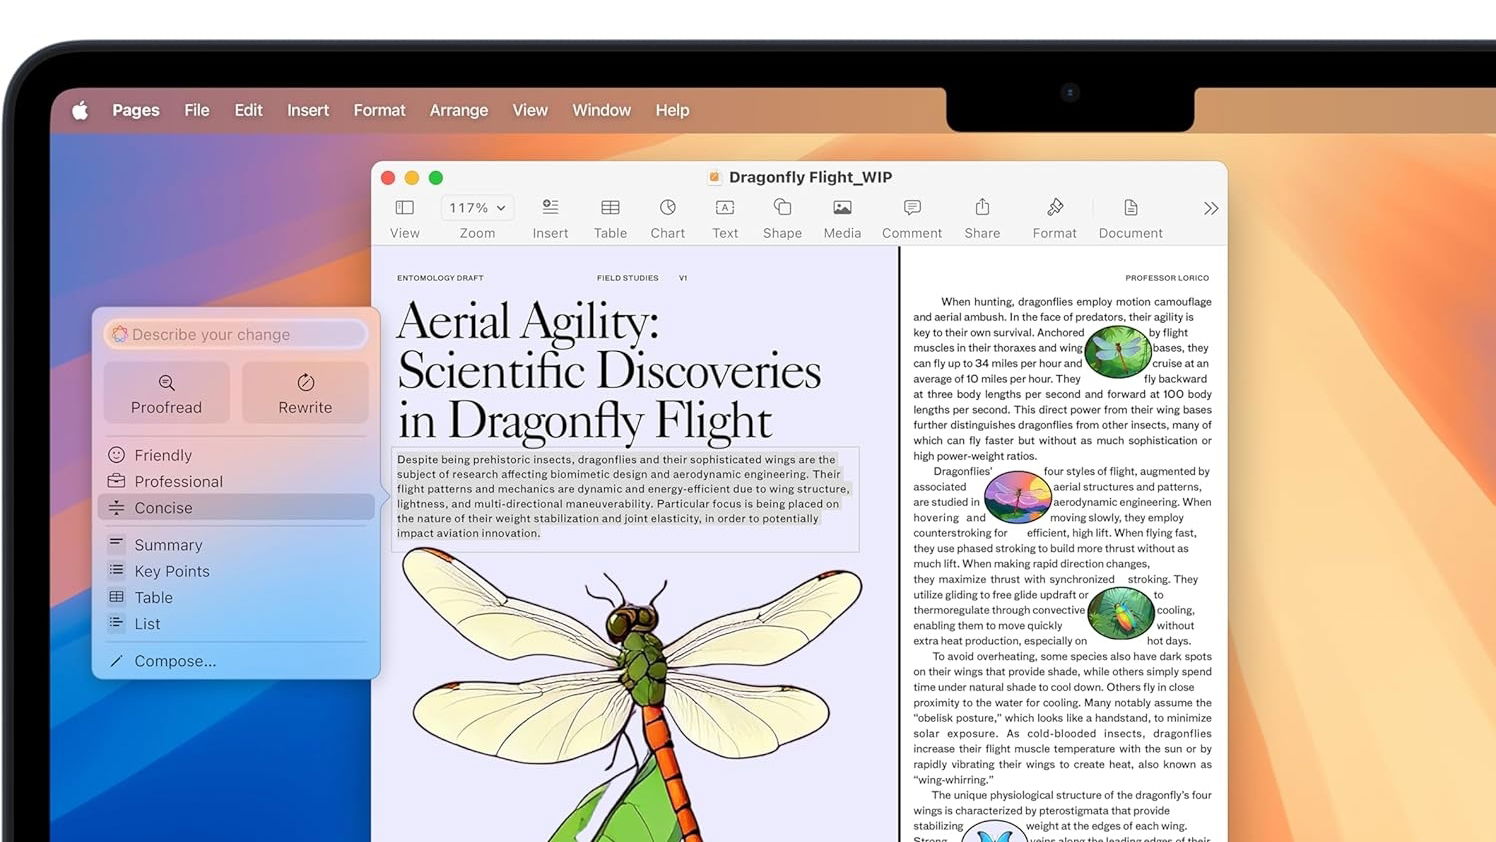Click the Describe your change field
The width and height of the screenshot is (1496, 842).
coord(236,334)
